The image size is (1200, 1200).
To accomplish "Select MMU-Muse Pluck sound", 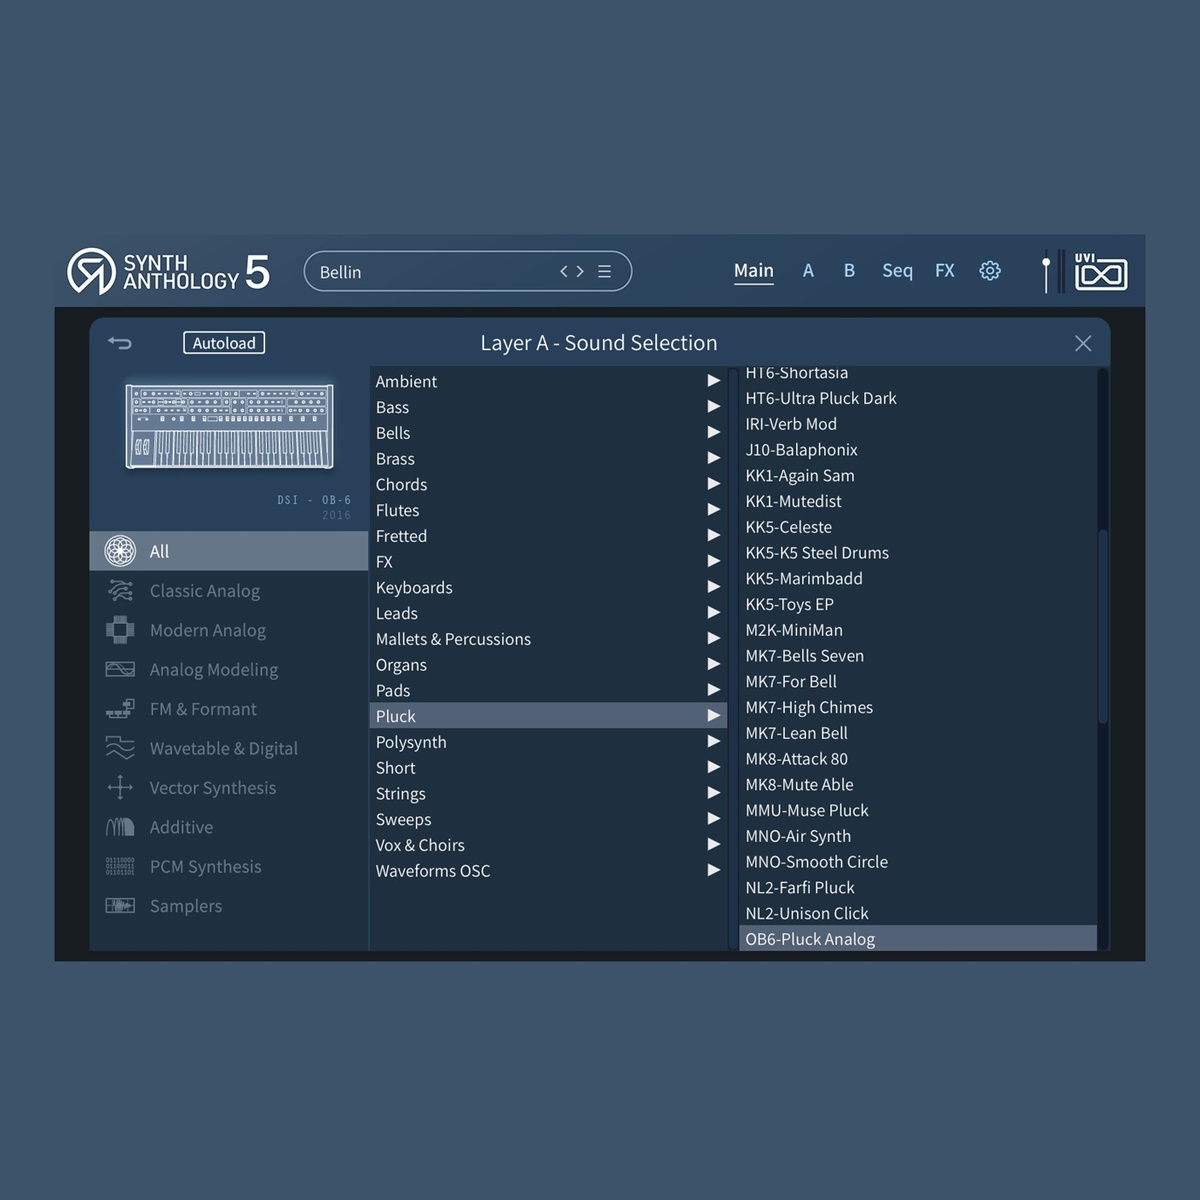I will click(x=918, y=810).
